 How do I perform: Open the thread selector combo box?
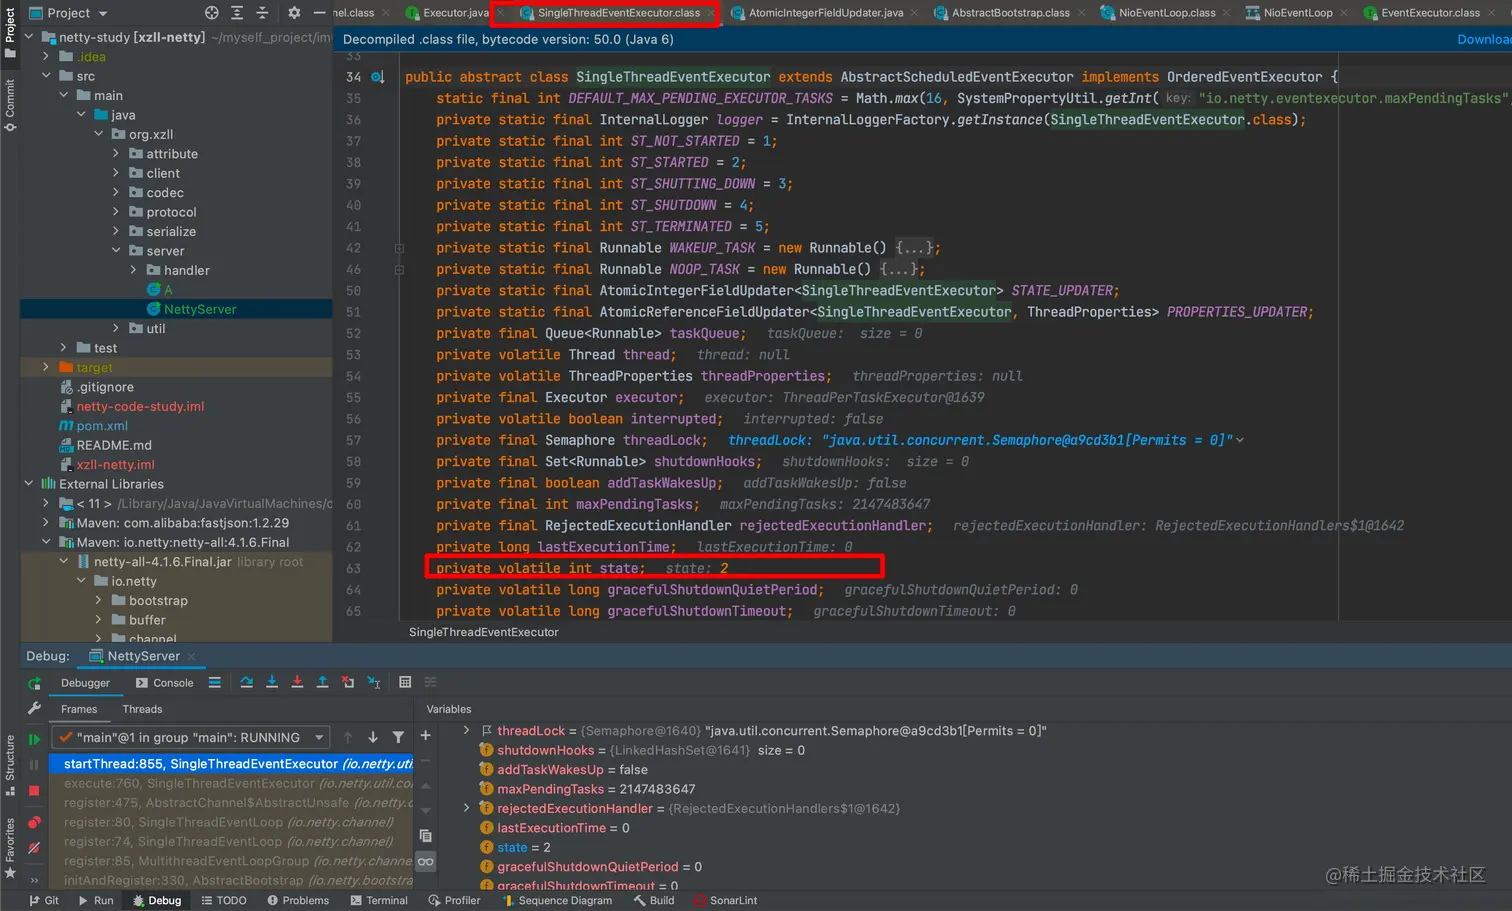(192, 738)
